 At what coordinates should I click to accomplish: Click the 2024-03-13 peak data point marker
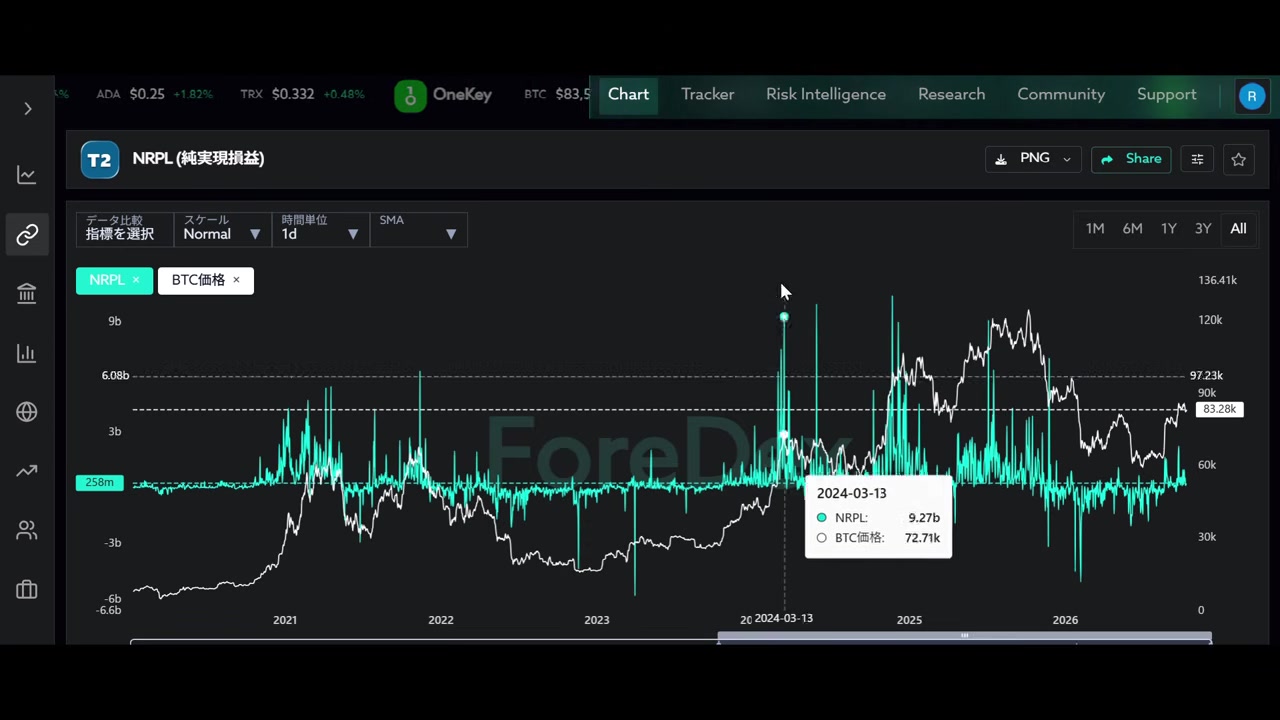tap(784, 317)
